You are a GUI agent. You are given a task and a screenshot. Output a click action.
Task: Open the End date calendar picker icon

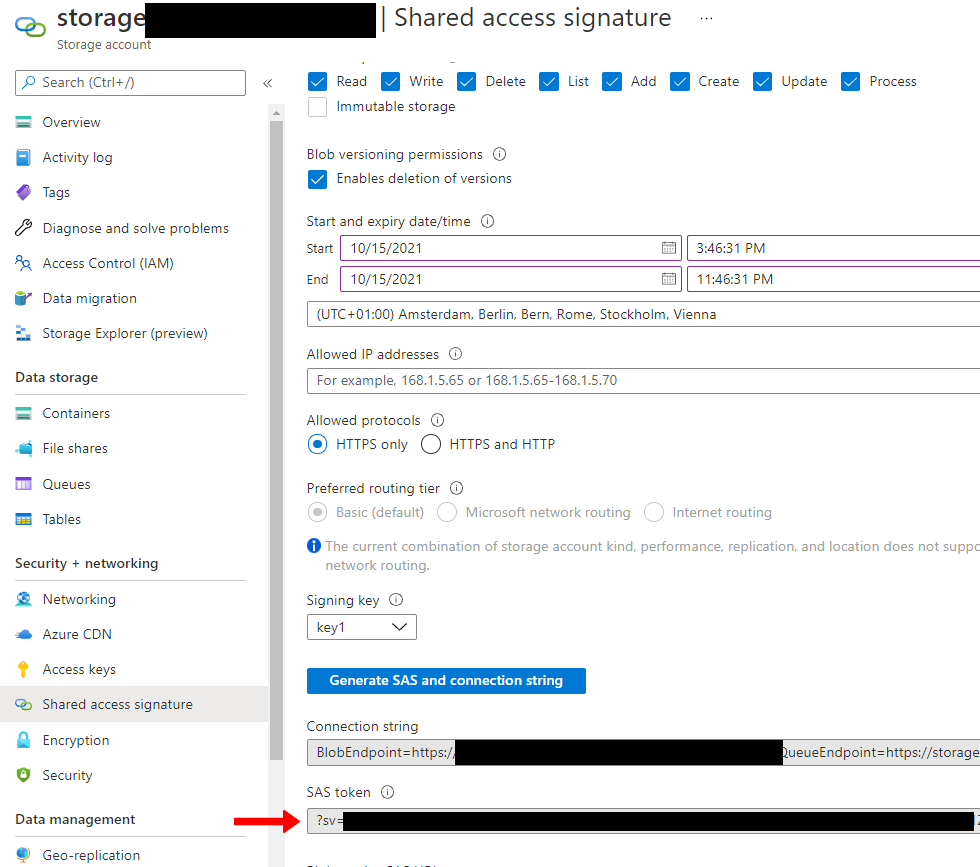[x=669, y=279]
